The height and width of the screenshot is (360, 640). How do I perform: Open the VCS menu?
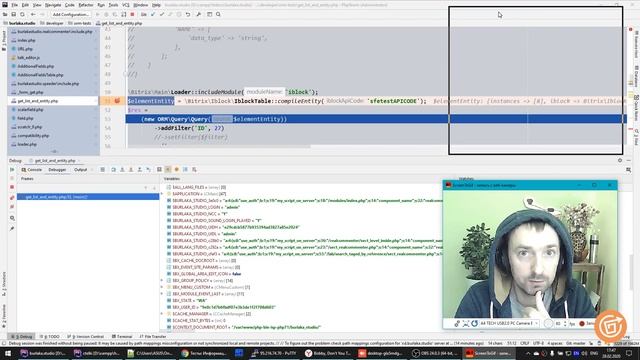tap(126, 5)
